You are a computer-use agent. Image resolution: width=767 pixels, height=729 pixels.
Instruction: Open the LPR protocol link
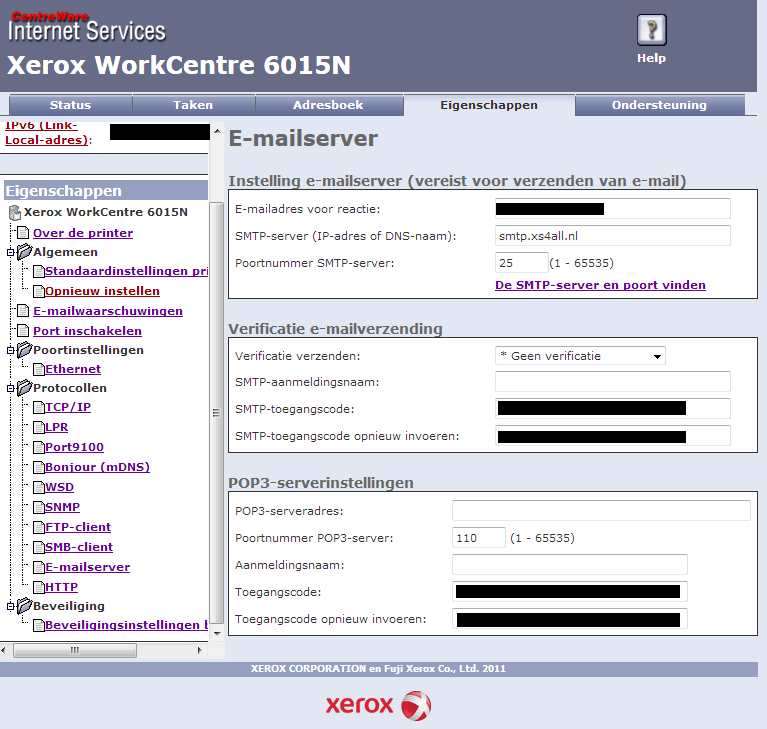(x=56, y=427)
